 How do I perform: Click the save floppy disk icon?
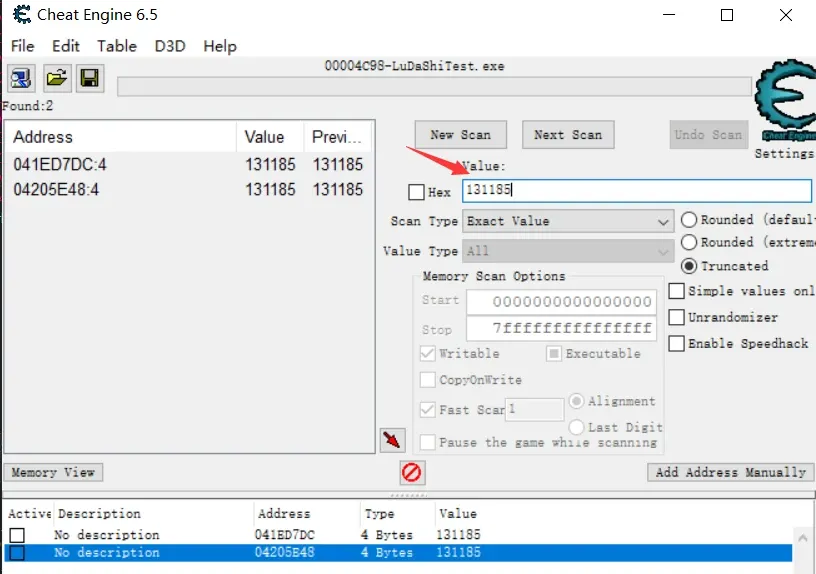[90, 79]
